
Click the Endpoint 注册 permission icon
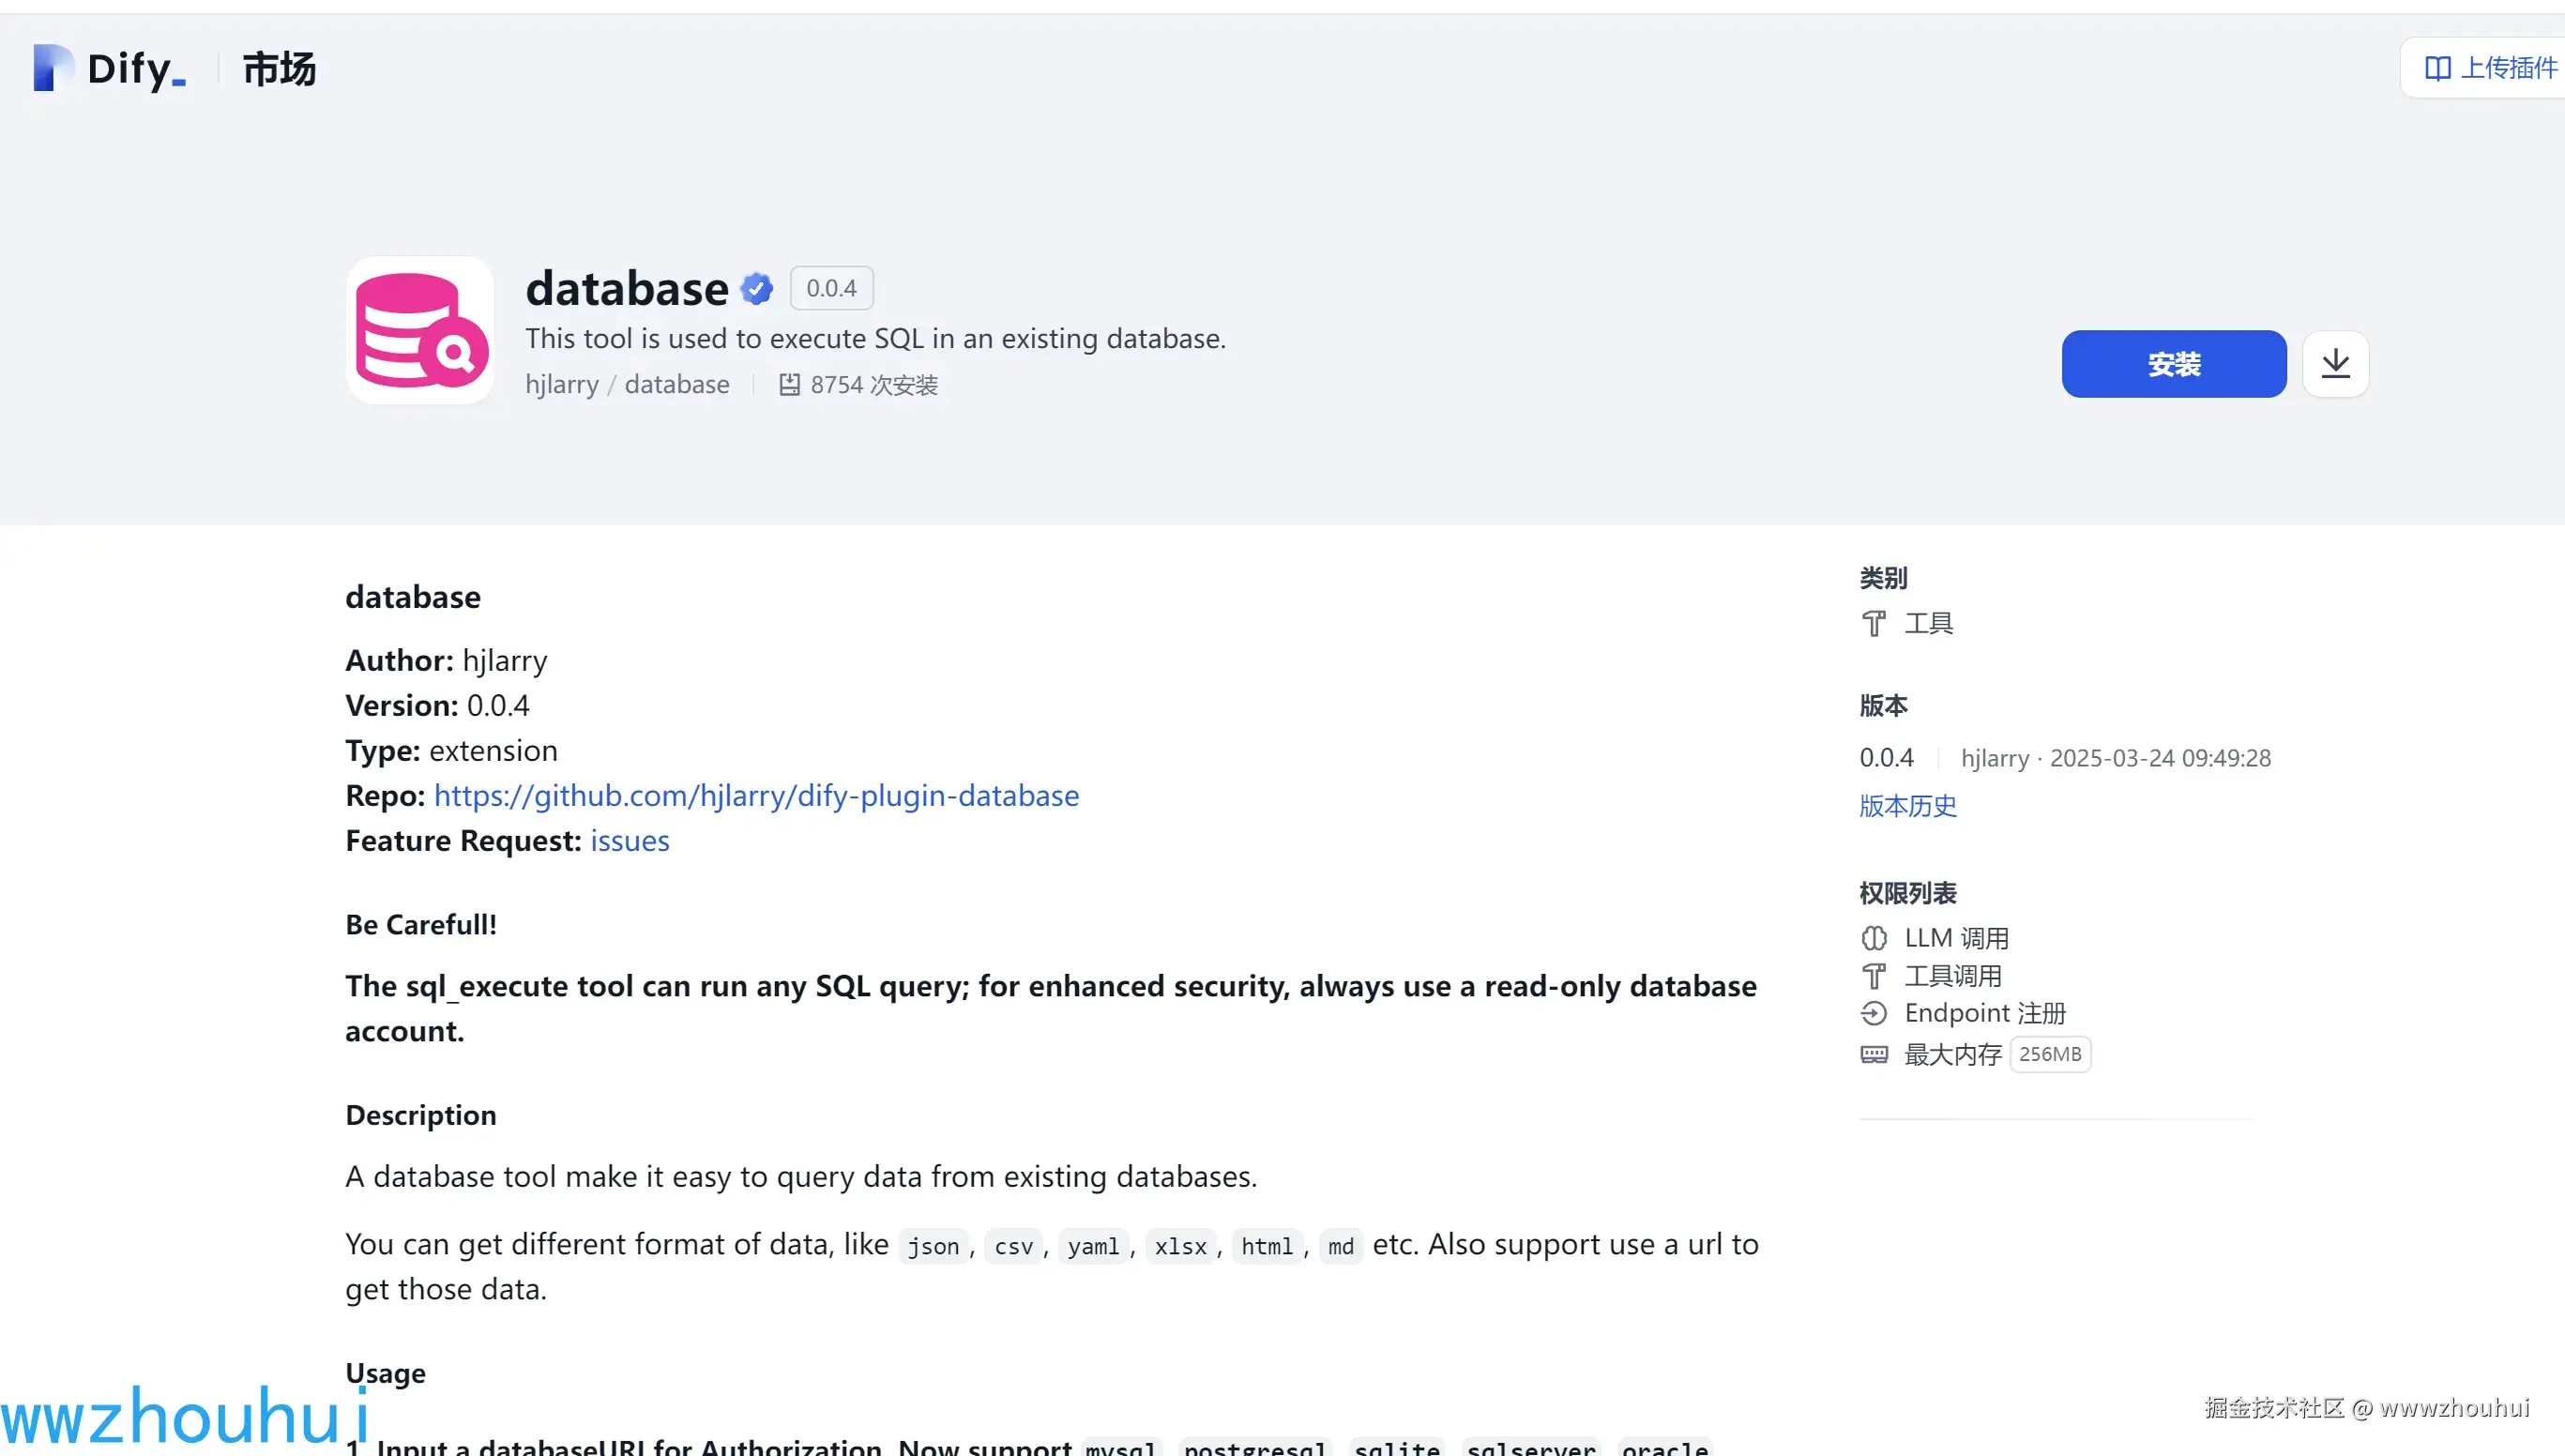[x=1874, y=1013]
